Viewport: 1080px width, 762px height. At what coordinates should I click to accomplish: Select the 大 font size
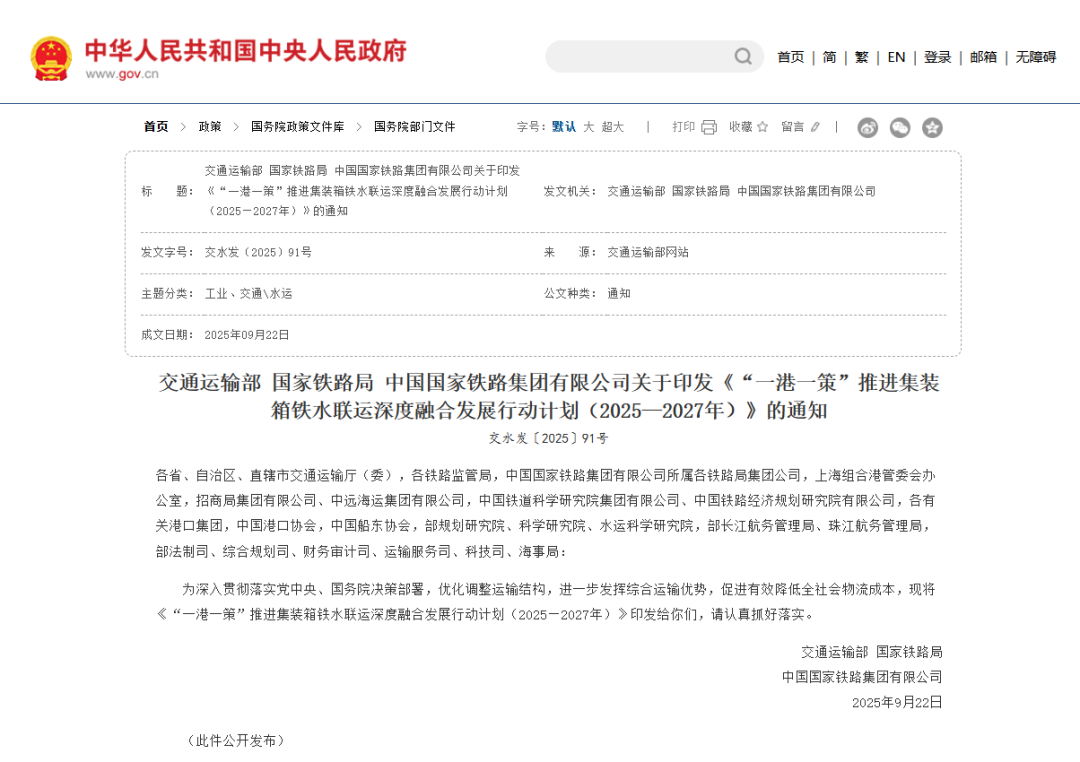pyautogui.click(x=589, y=127)
